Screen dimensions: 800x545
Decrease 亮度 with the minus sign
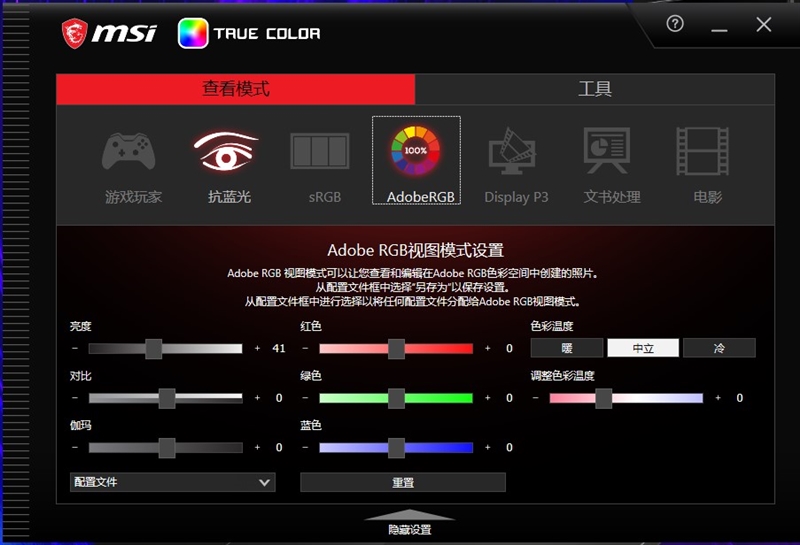[x=75, y=349]
